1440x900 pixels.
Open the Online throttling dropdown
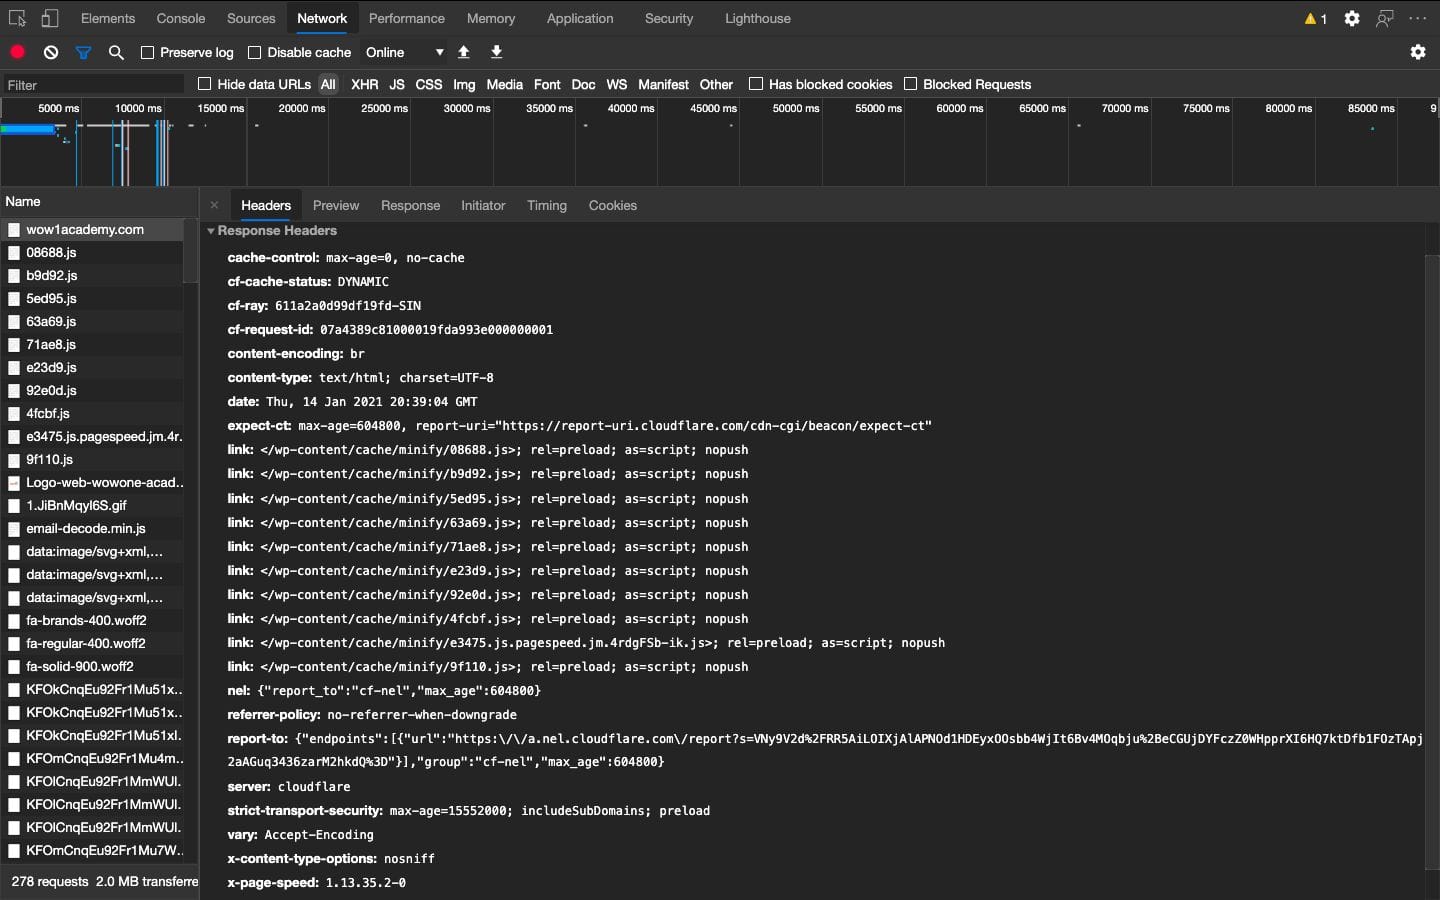[x=404, y=52]
